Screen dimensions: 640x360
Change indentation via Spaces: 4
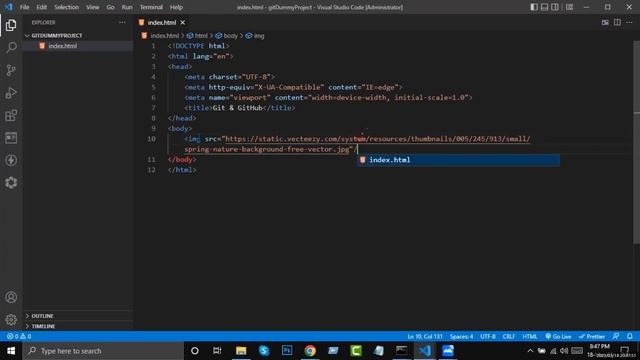click(x=461, y=336)
